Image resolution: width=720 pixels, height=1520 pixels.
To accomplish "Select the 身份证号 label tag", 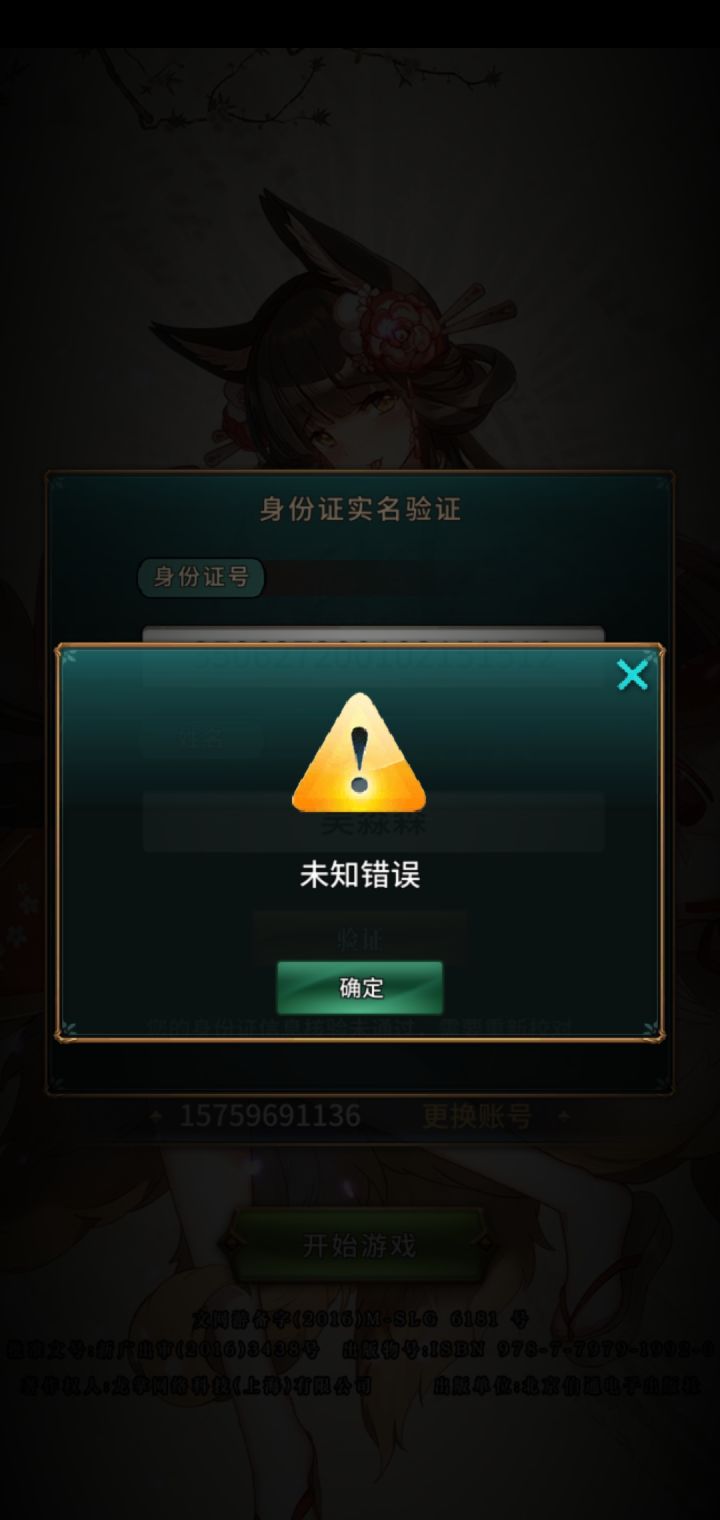I will 201,577.
